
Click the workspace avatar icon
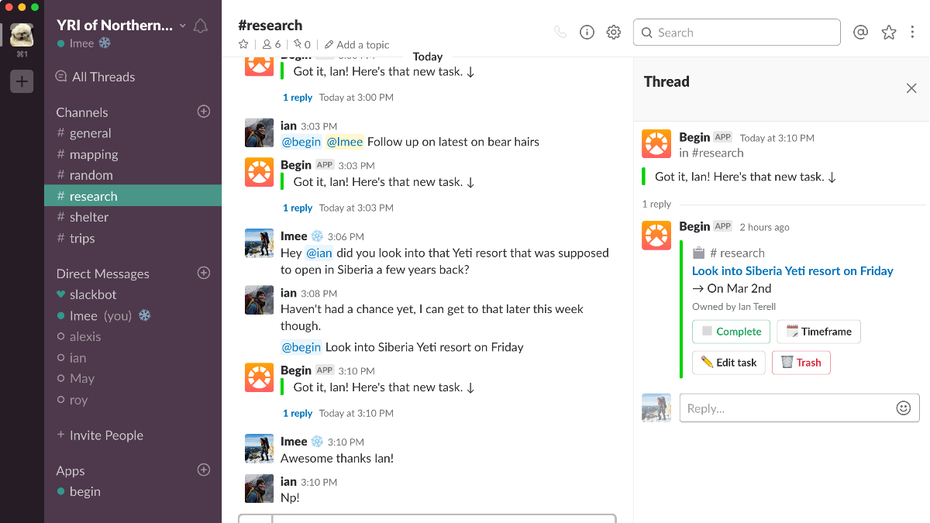tap(22, 35)
